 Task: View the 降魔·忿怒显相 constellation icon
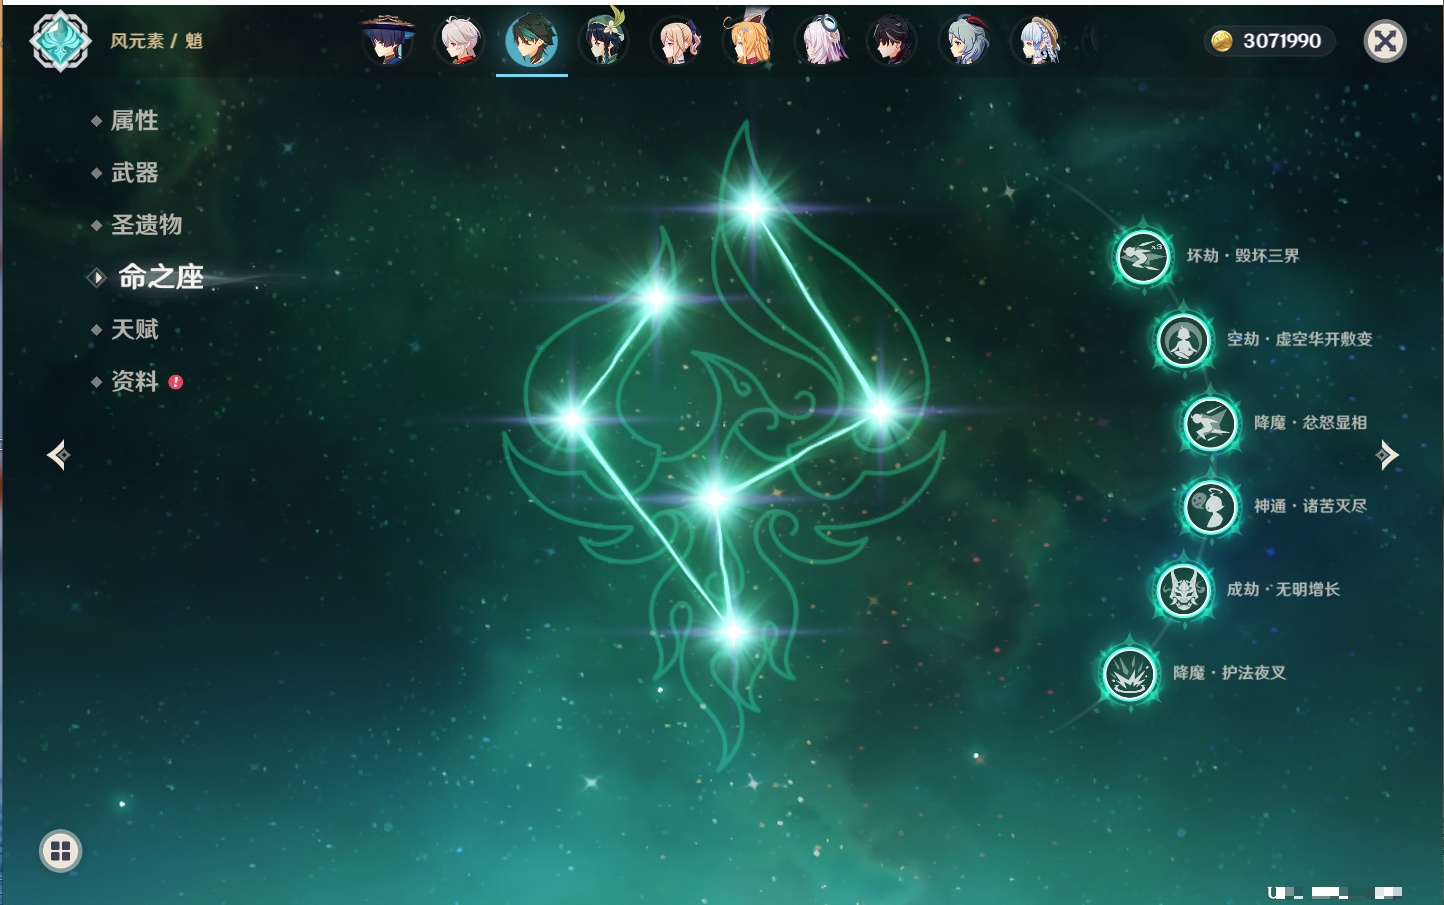click(x=1210, y=423)
